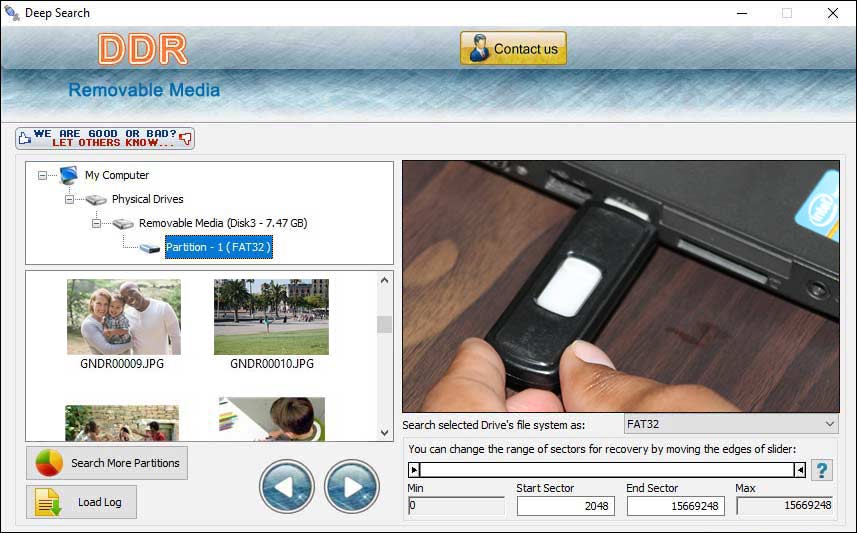The width and height of the screenshot is (857, 533).
Task: Click scroll up arrow in thumbnail list
Action: click(x=384, y=280)
